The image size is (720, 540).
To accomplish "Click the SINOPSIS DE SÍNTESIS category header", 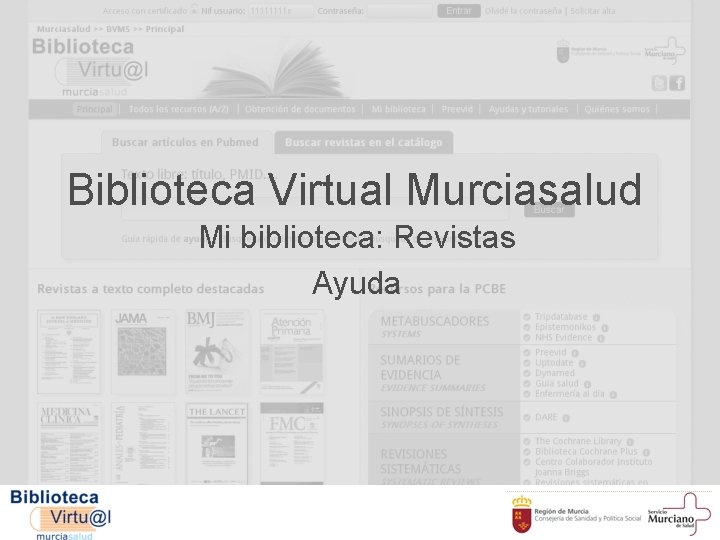I will [444, 417].
